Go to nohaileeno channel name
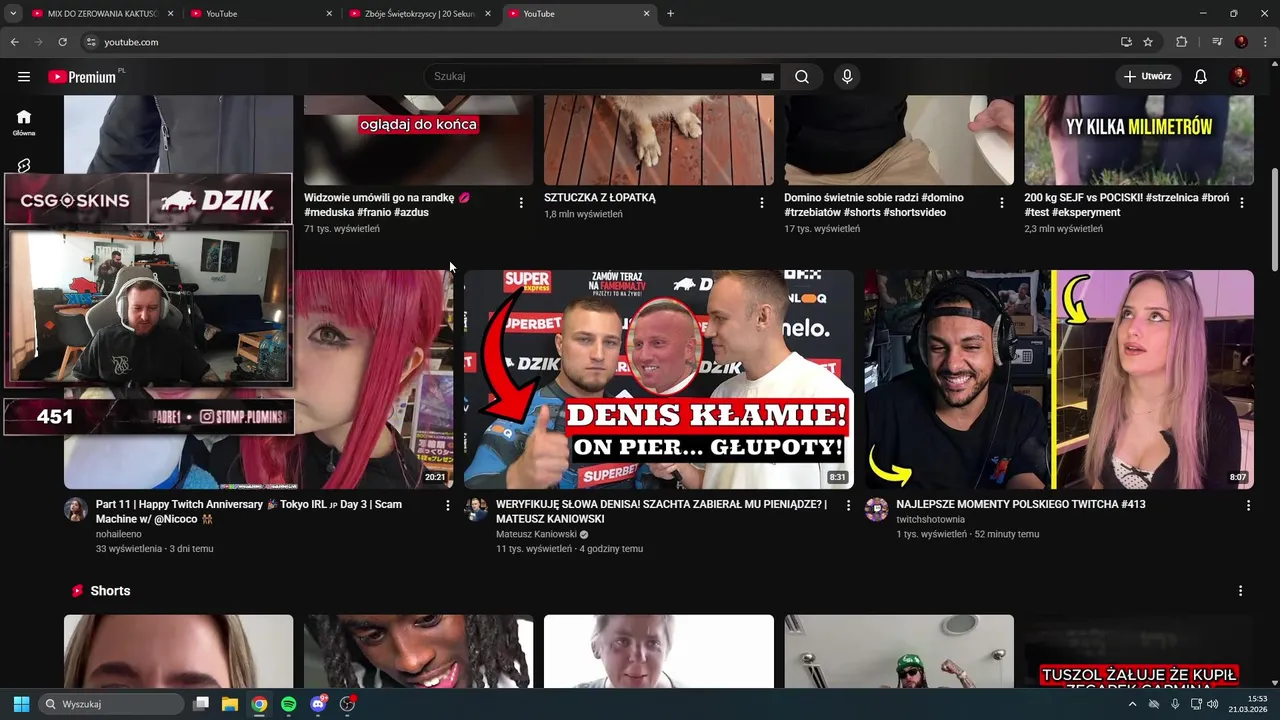 click(119, 535)
